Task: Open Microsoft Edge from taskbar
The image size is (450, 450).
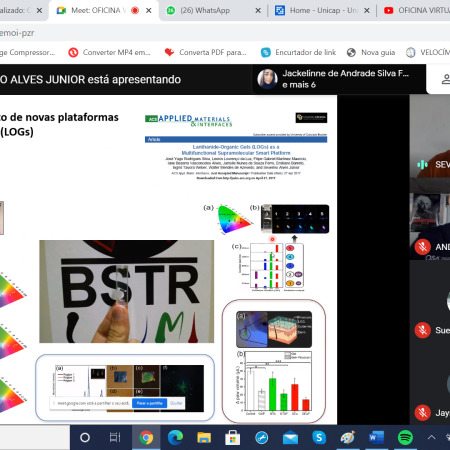Action: point(175,437)
